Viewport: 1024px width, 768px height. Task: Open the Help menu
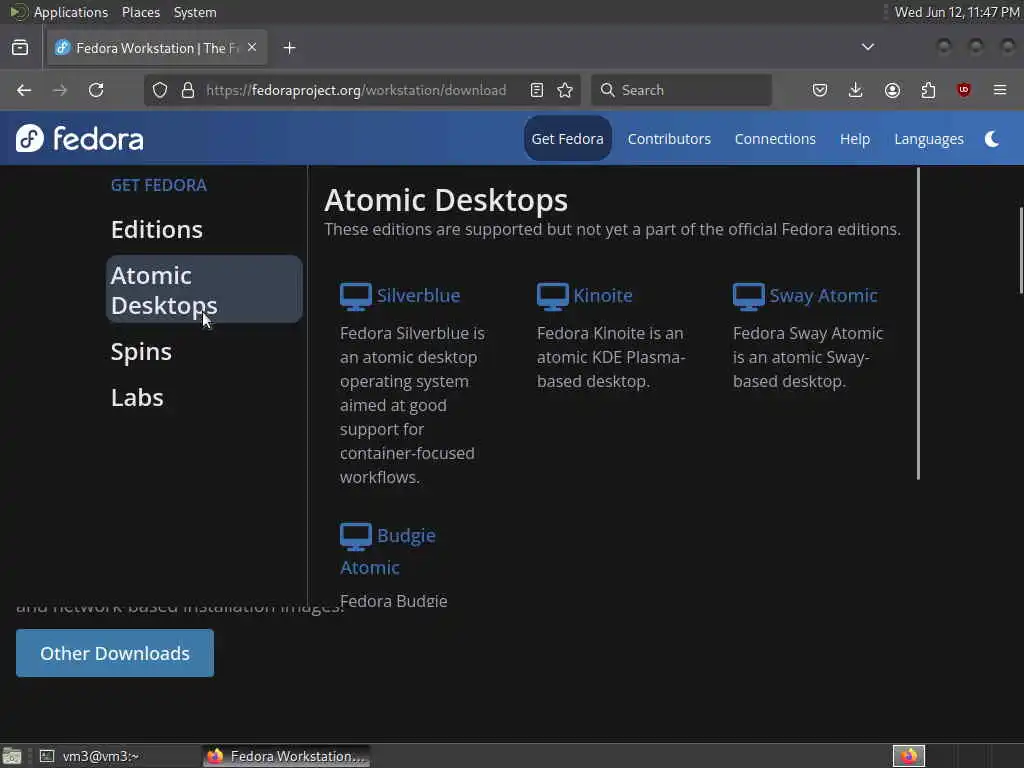click(x=855, y=138)
